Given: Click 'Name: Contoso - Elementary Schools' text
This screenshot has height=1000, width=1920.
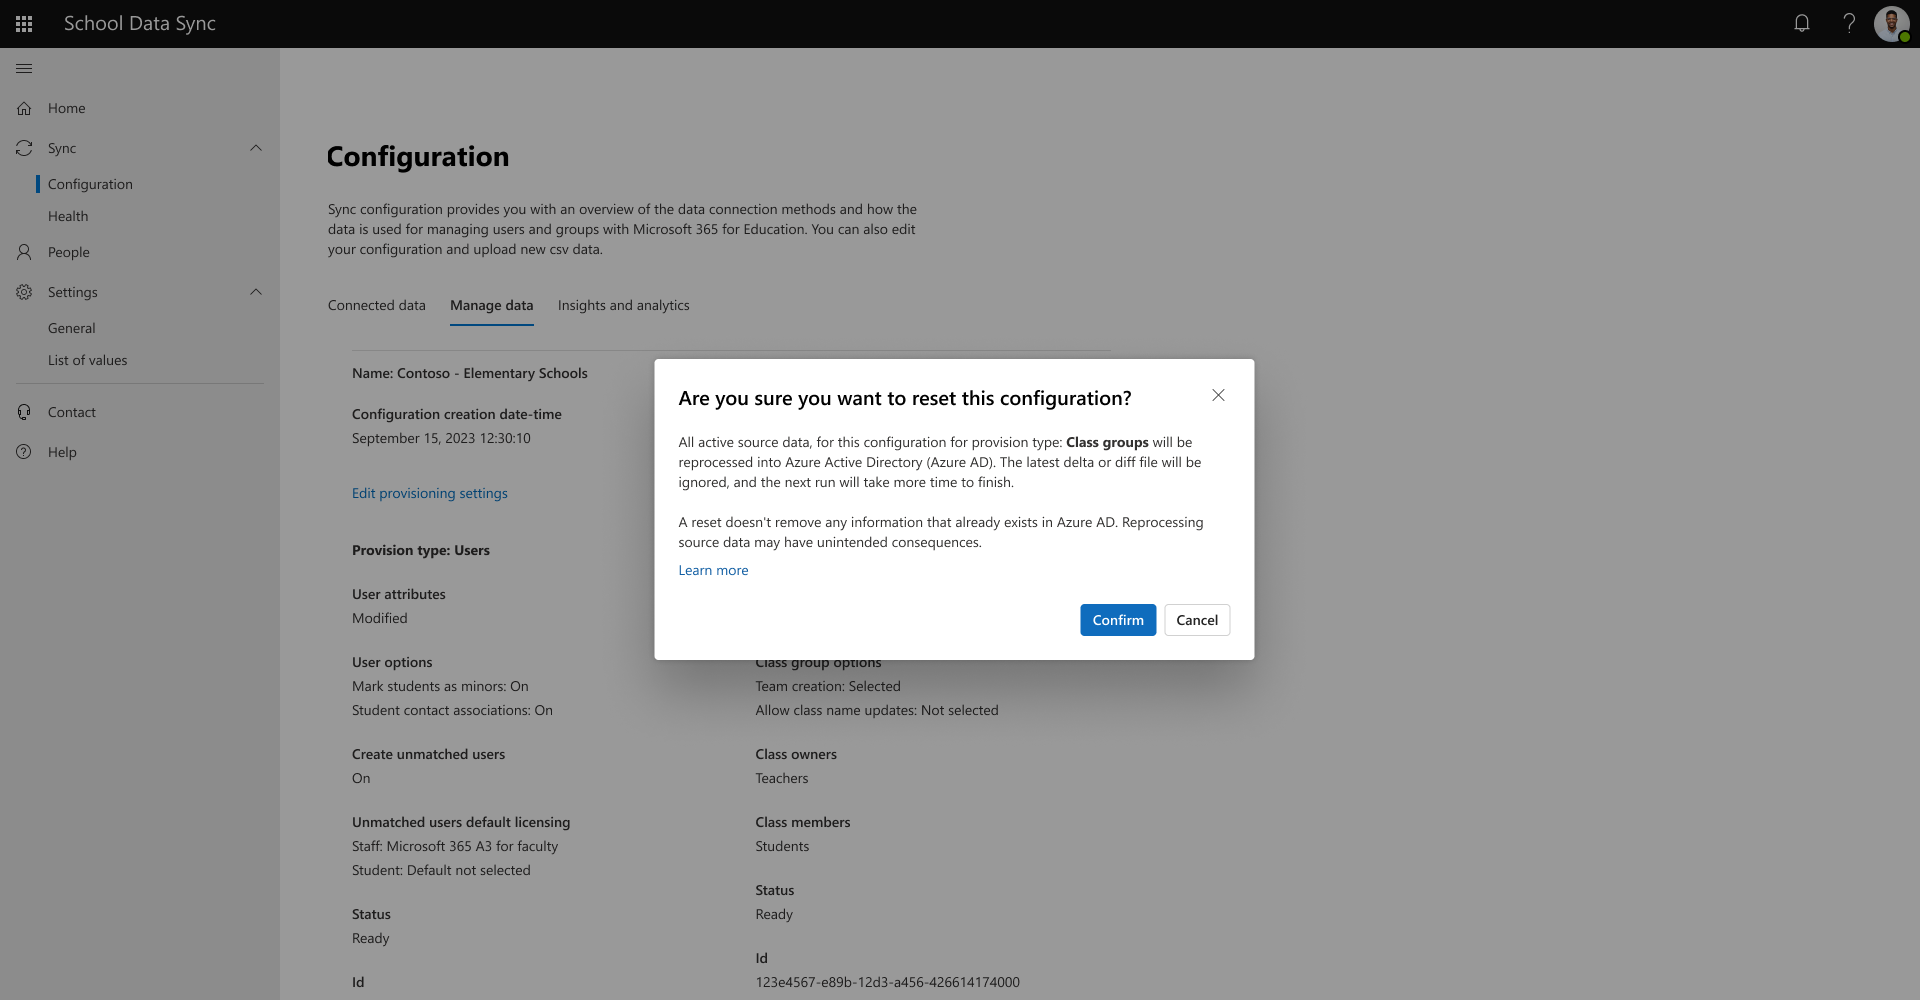Looking at the screenshot, I should click(470, 373).
